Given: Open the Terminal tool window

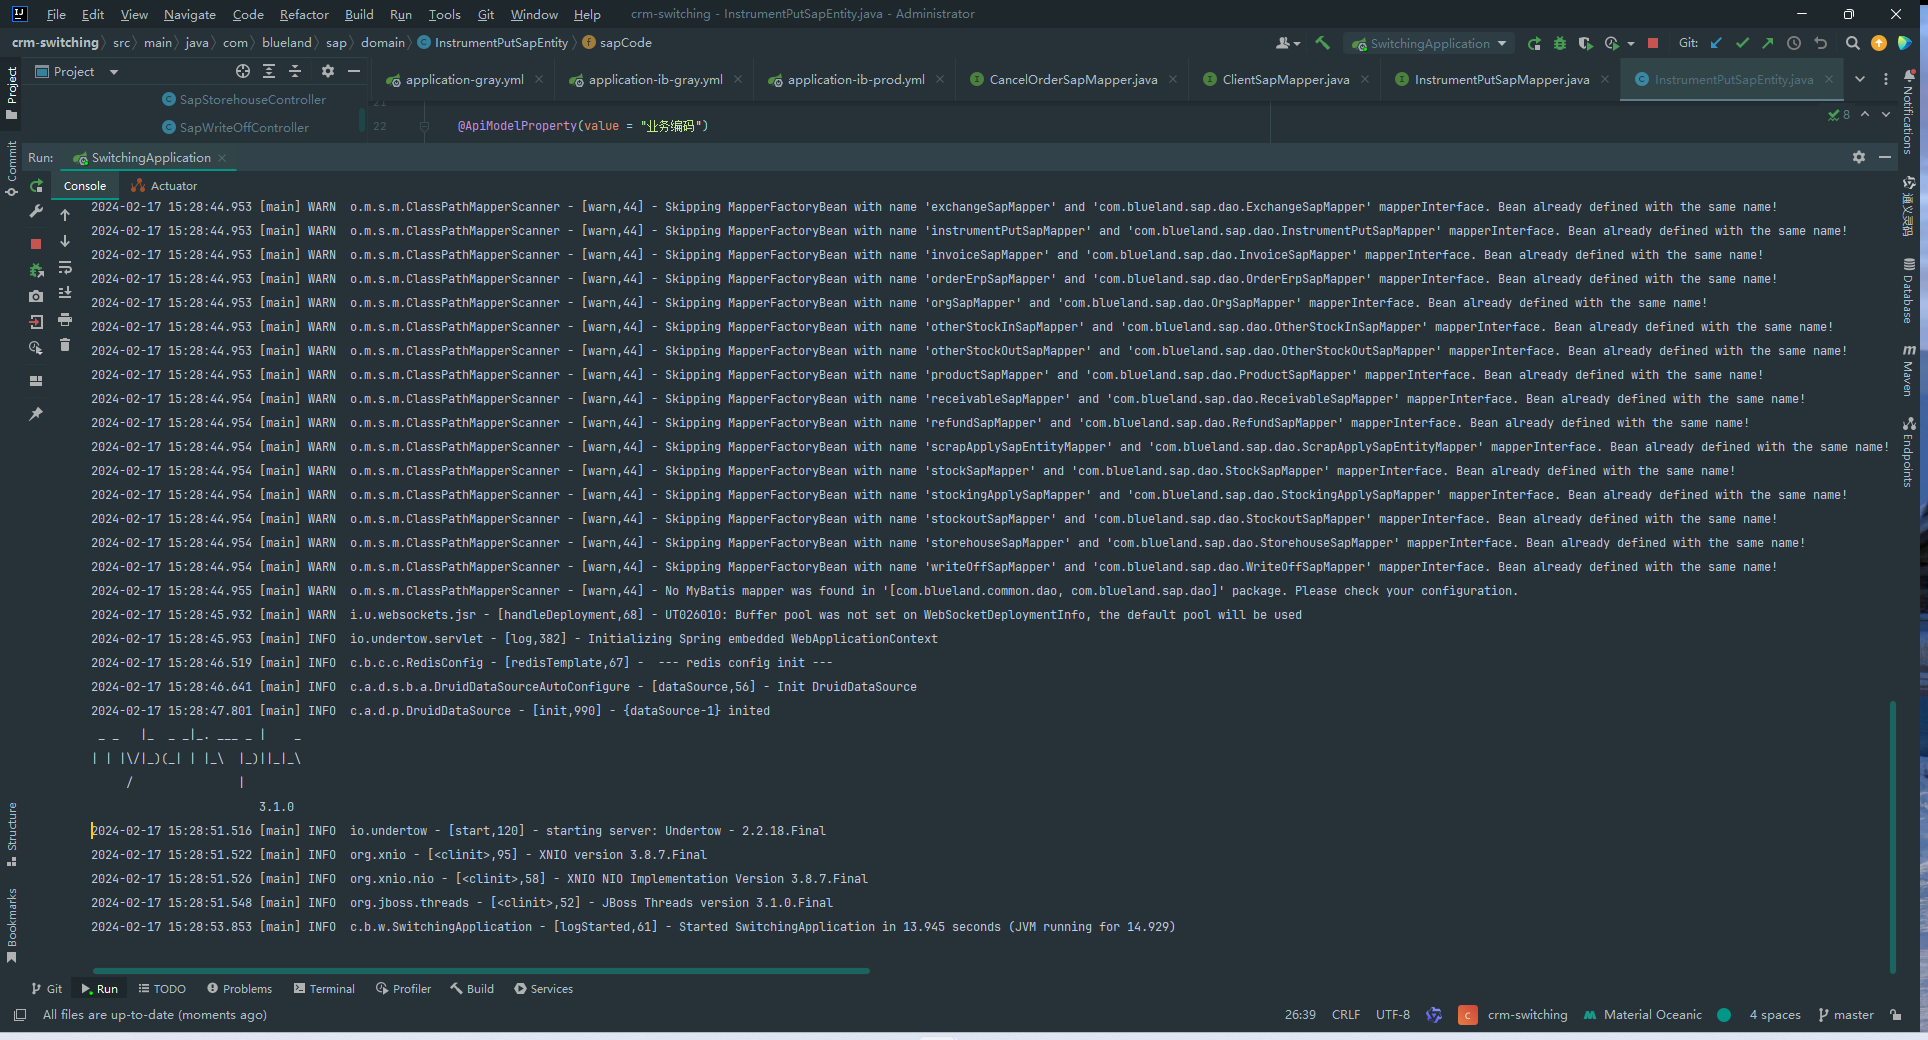Looking at the screenshot, I should click(x=324, y=989).
